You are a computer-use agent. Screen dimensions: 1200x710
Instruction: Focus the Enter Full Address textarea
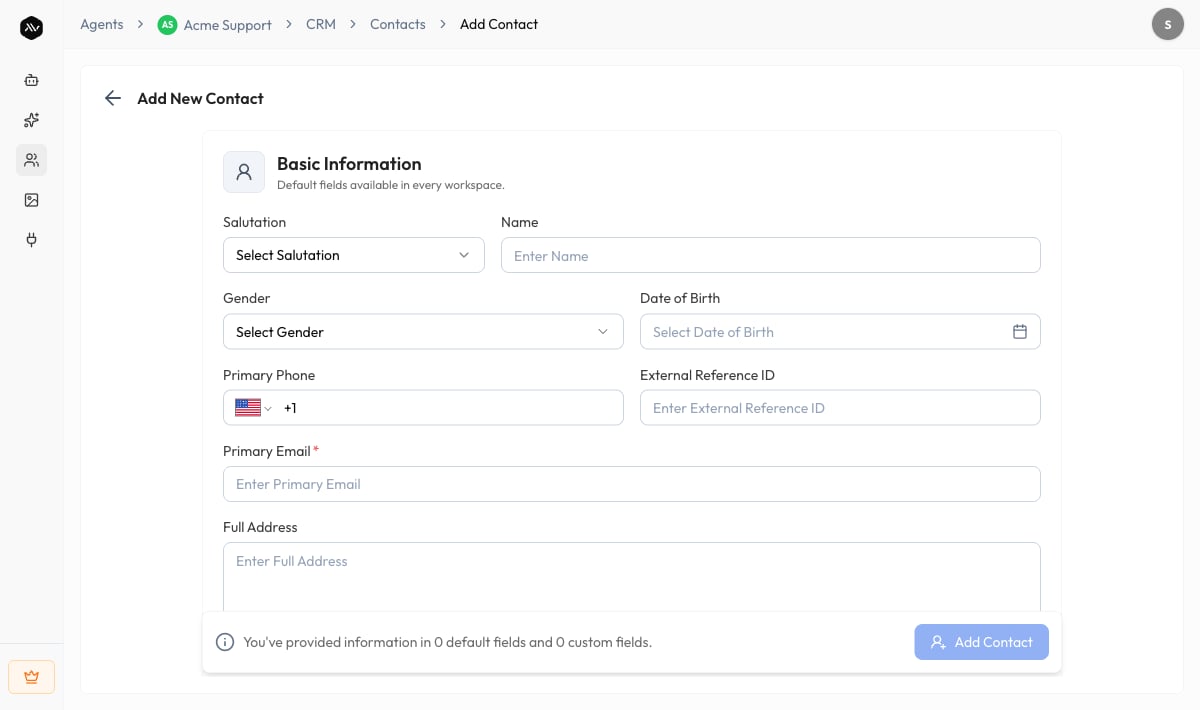click(632, 578)
